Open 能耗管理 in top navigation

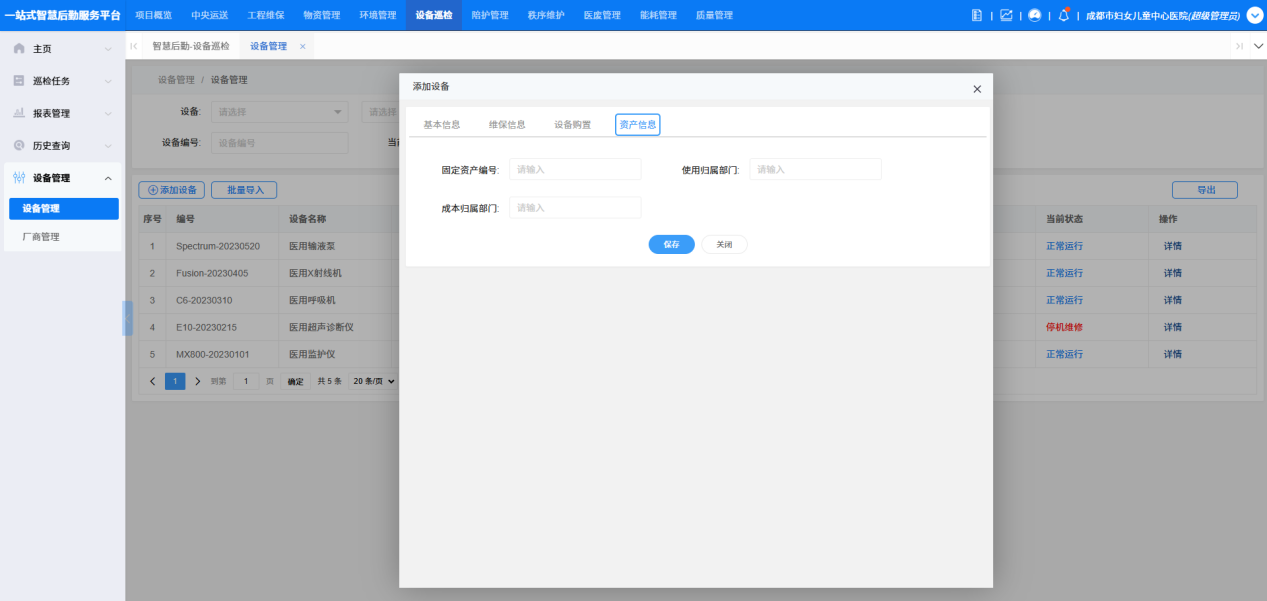pyautogui.click(x=658, y=15)
